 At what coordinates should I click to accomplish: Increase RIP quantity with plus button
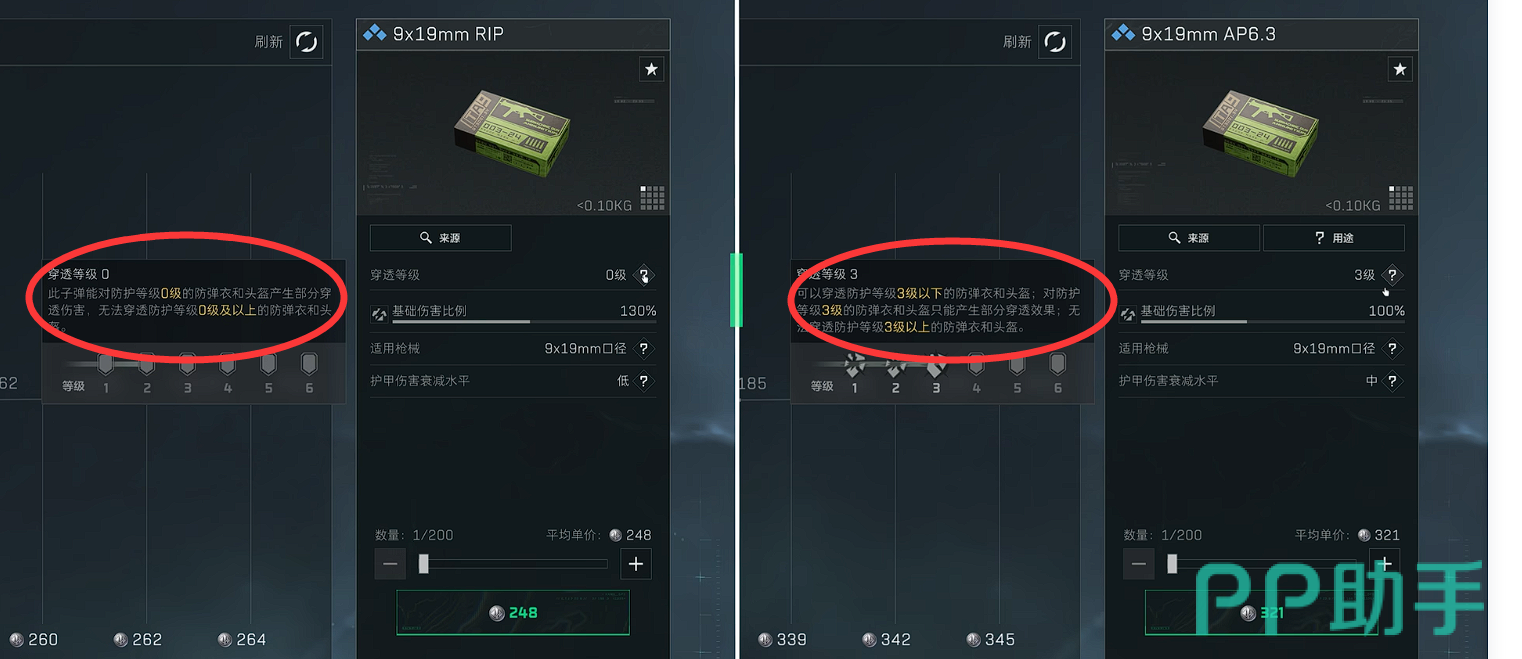click(x=636, y=564)
